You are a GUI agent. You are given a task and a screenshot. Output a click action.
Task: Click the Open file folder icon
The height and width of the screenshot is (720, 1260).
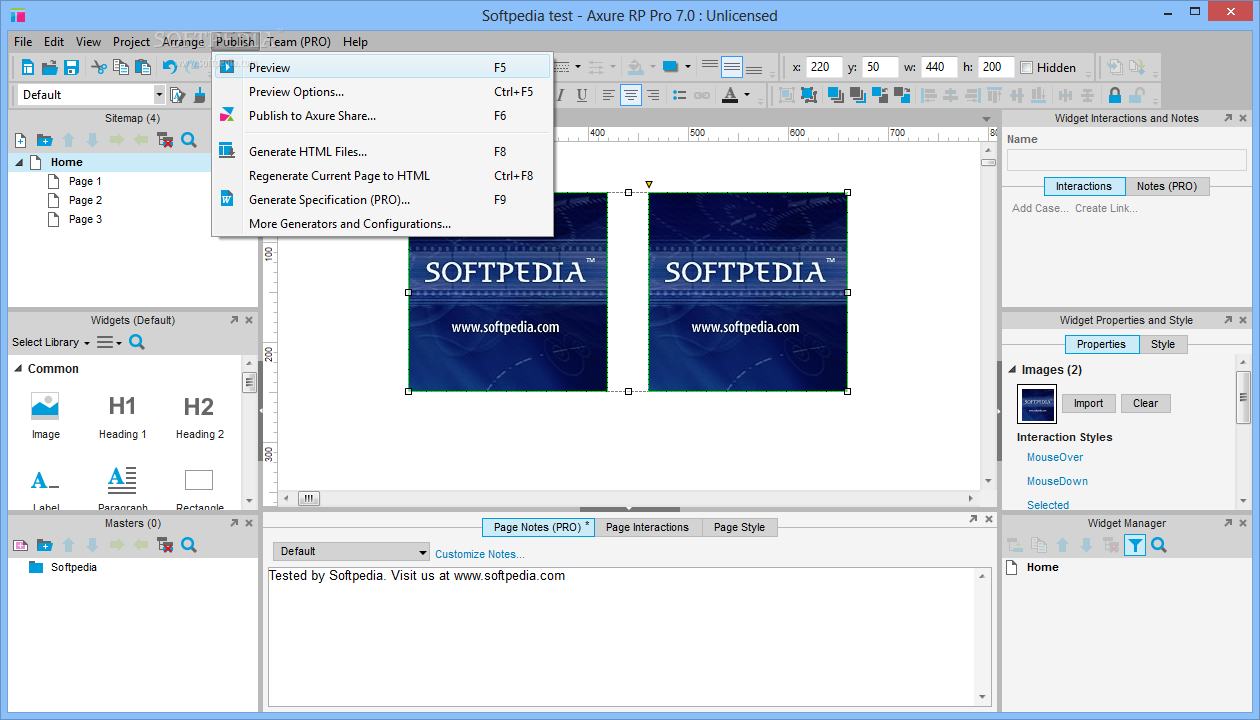tap(49, 67)
